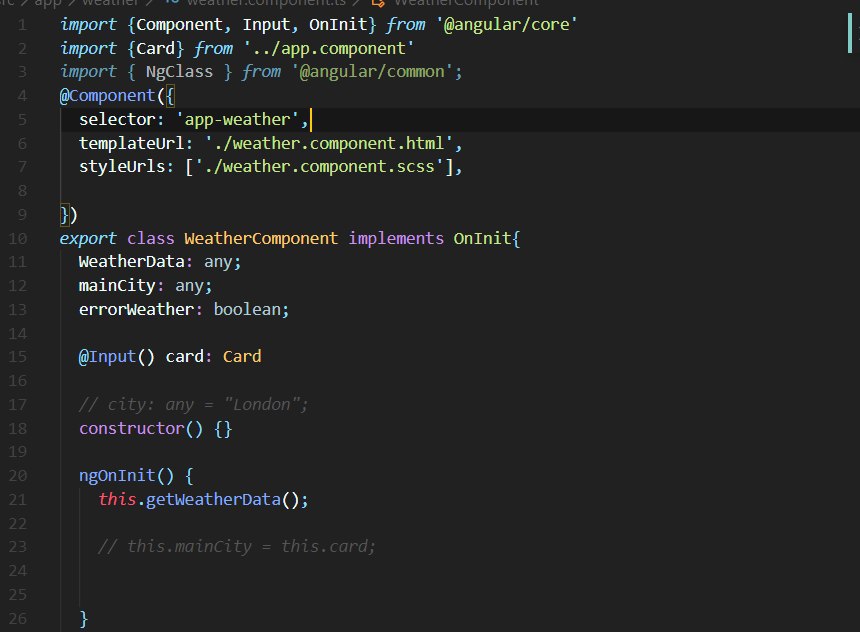The height and width of the screenshot is (632, 860).
Task: Click the @Component decorator
Action: [x=108, y=96]
